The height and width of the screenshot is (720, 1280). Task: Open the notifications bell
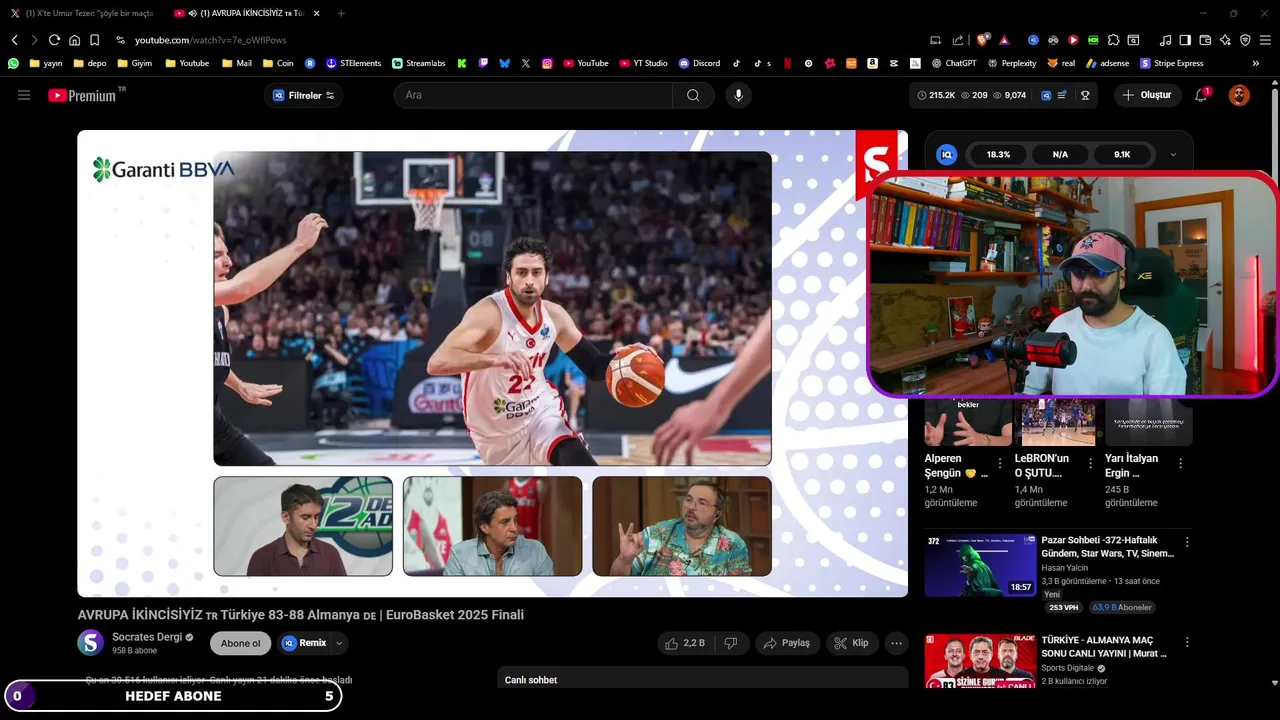(1201, 95)
